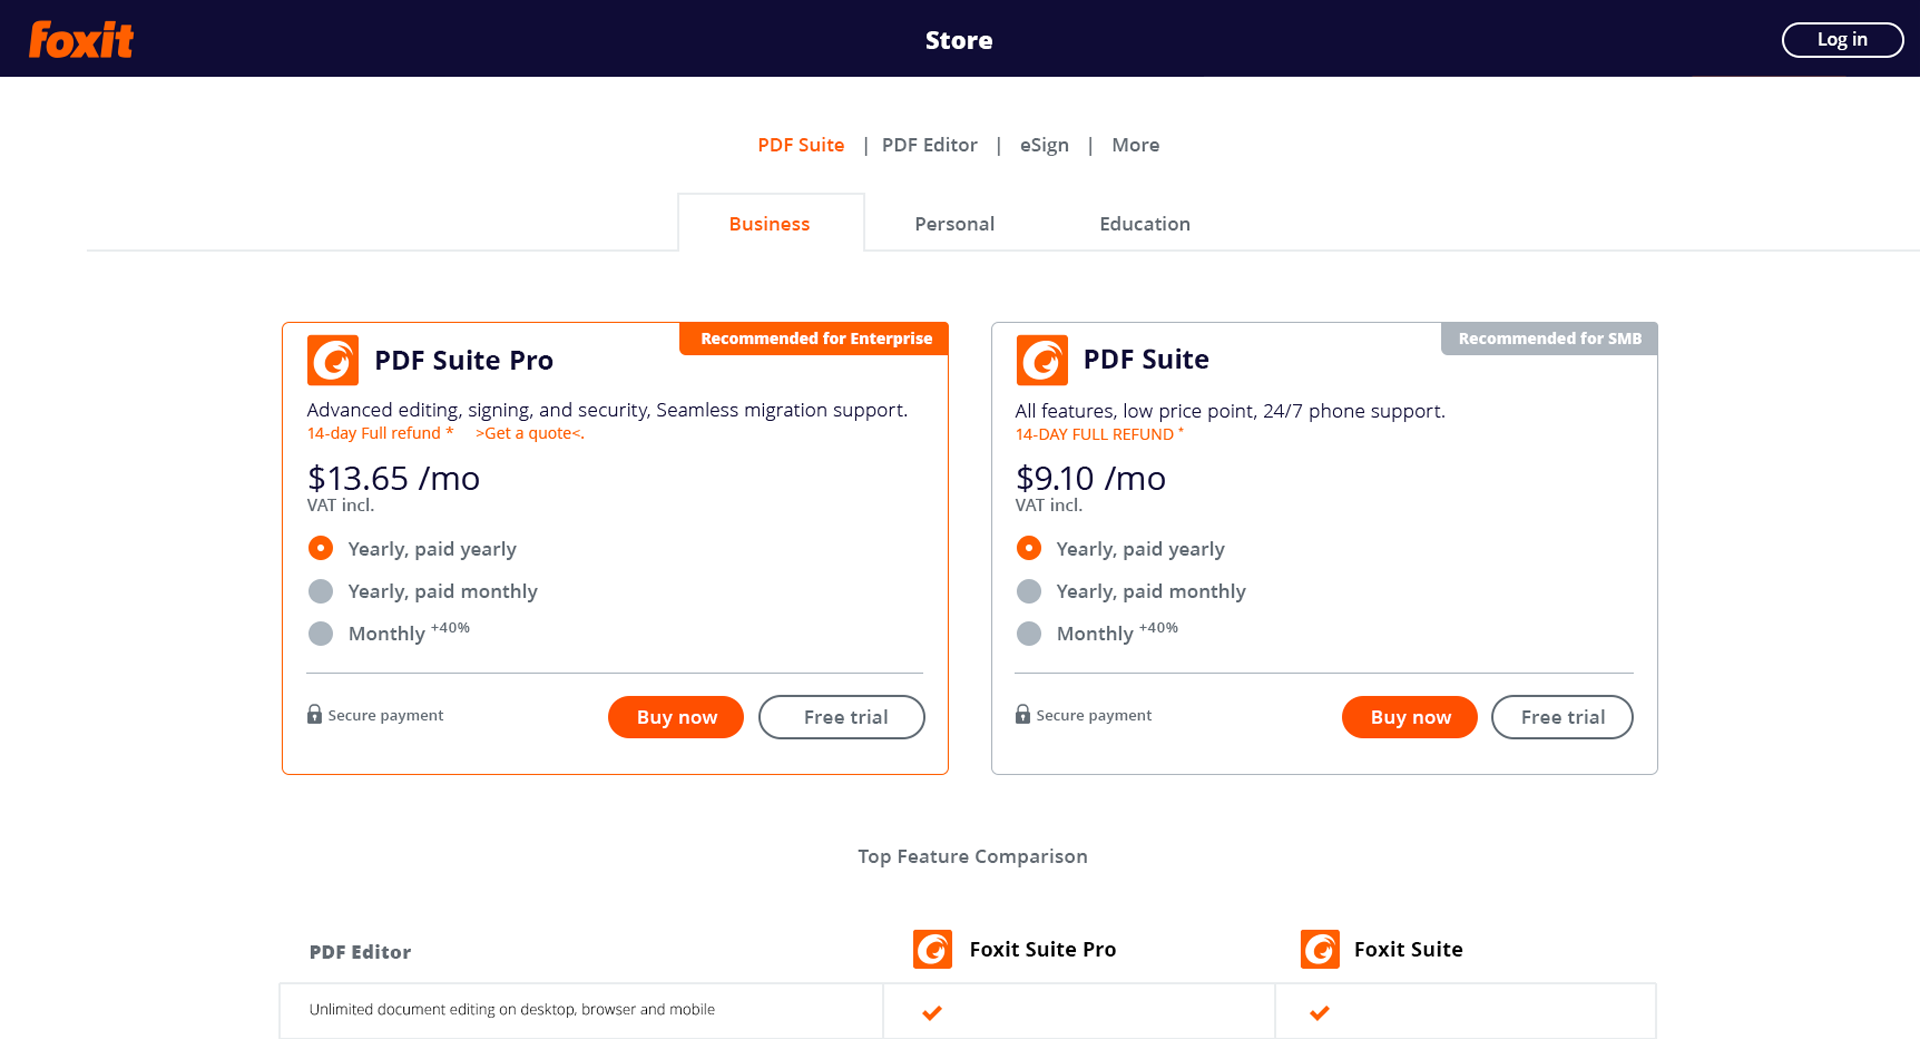Image resolution: width=1920 pixels, height=1039 pixels.
Task: Select Yearly, paid monthly for PDF Suite
Action: pyautogui.click(x=1029, y=591)
